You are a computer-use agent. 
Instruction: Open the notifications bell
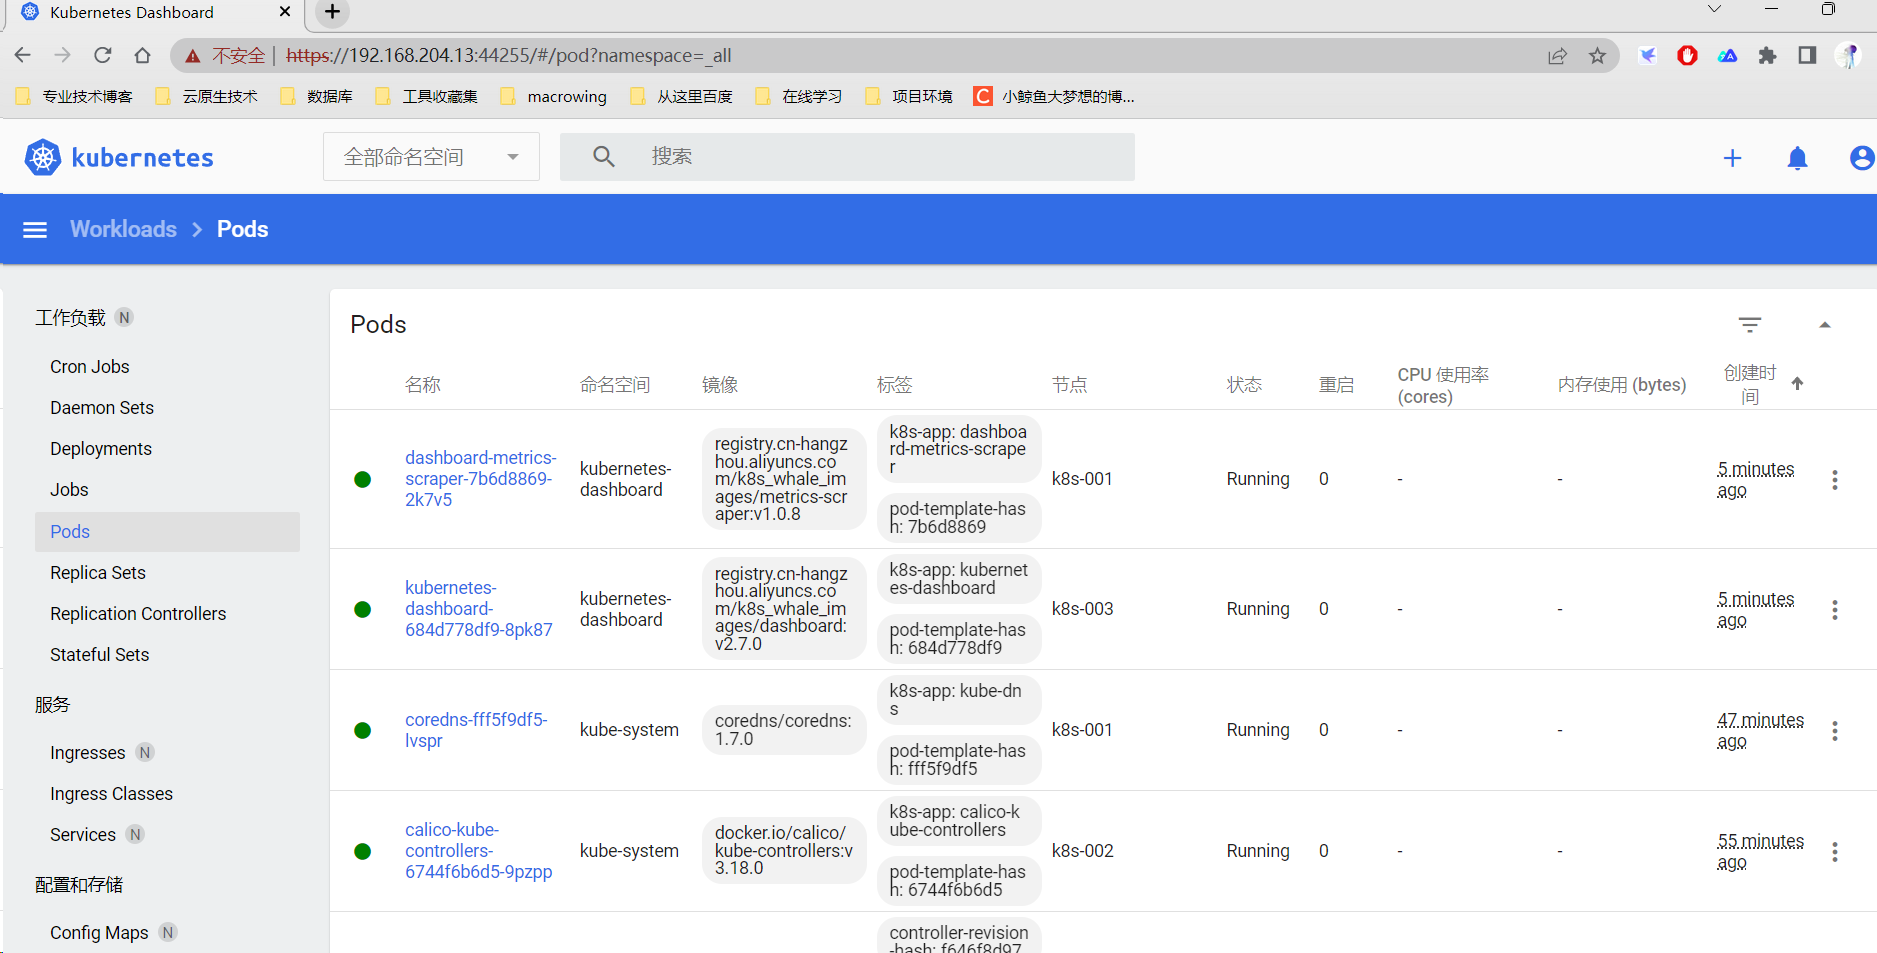pos(1797,158)
